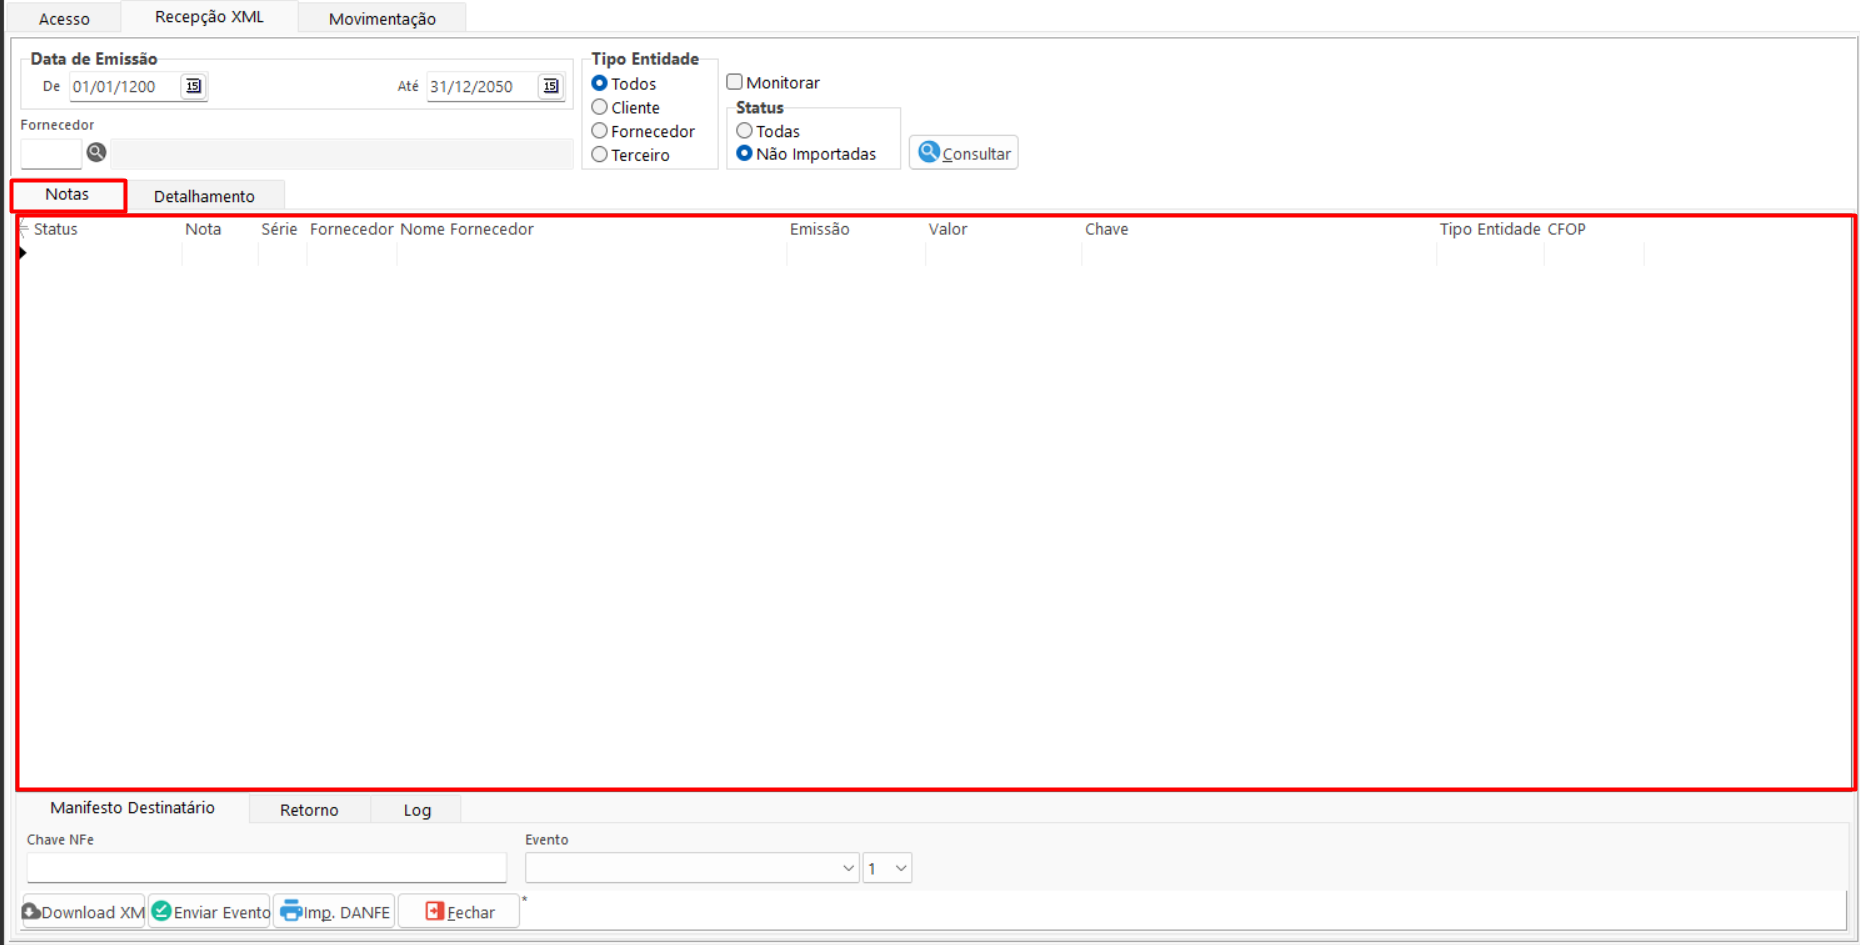Switch to the Retorno tab
The image size is (1860, 945).
coord(309,810)
